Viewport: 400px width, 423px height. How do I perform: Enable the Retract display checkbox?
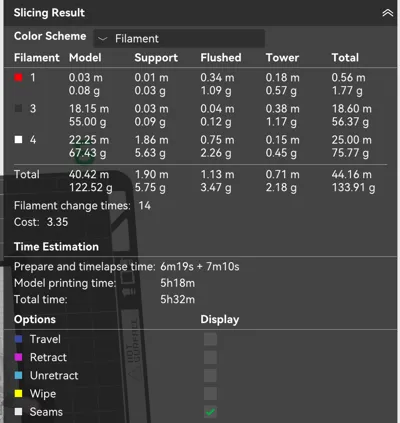click(210, 357)
